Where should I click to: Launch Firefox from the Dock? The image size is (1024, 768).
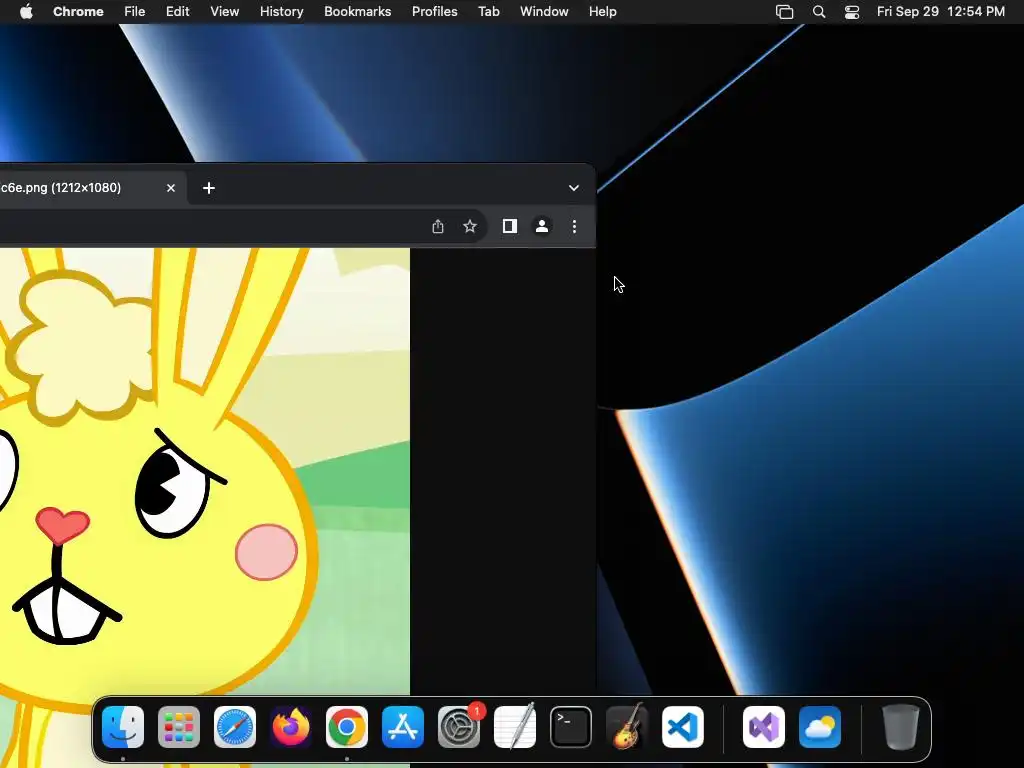pos(291,727)
